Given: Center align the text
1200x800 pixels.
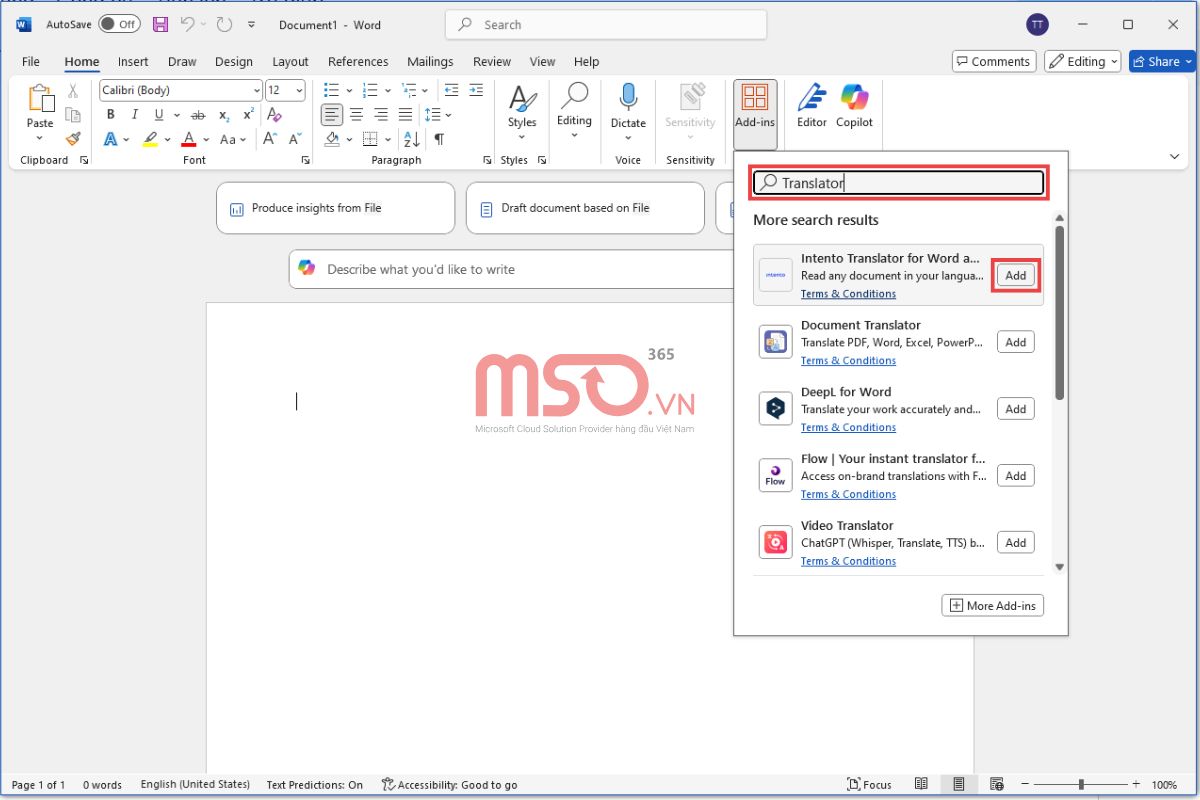Looking at the screenshot, I should tap(356, 115).
